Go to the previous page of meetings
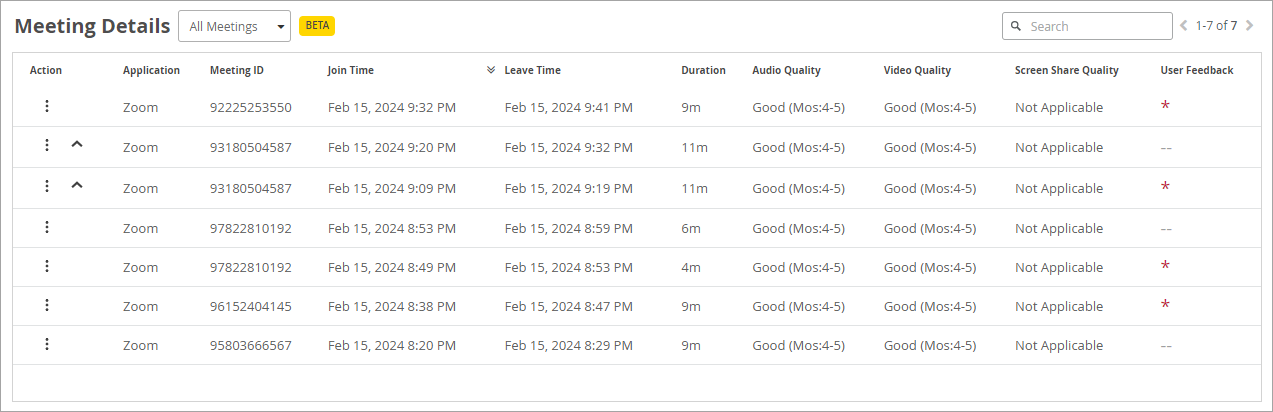The image size is (1273, 412). (x=1185, y=26)
